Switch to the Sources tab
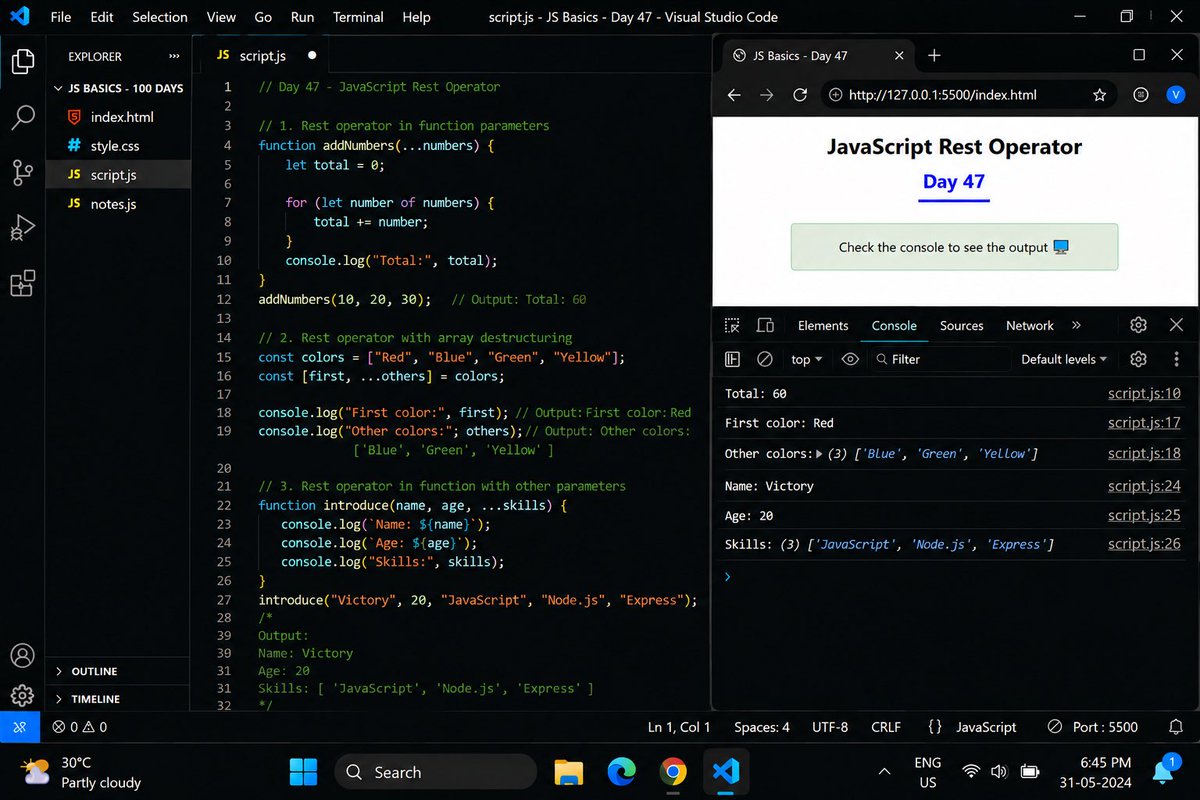The width and height of the screenshot is (1200, 800). 961,325
